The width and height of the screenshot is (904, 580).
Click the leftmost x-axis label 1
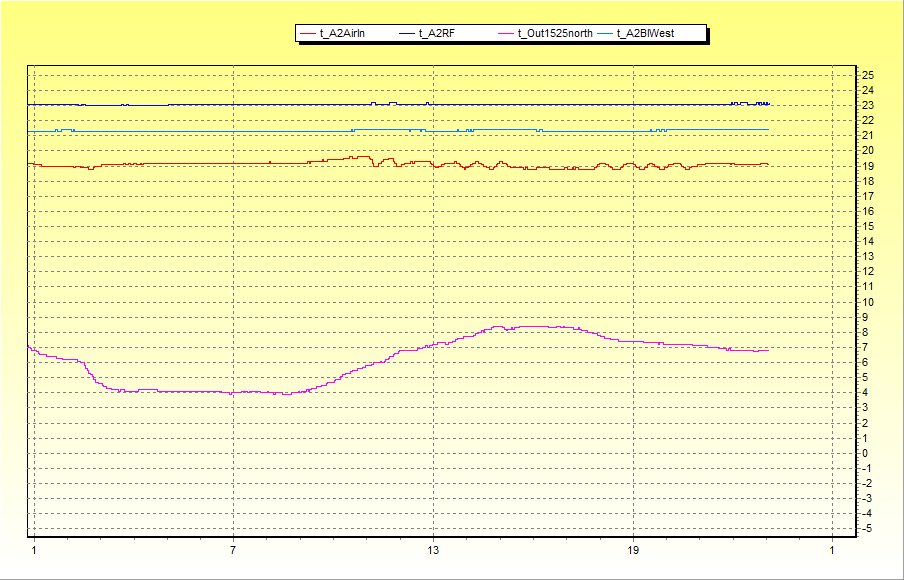click(33, 550)
